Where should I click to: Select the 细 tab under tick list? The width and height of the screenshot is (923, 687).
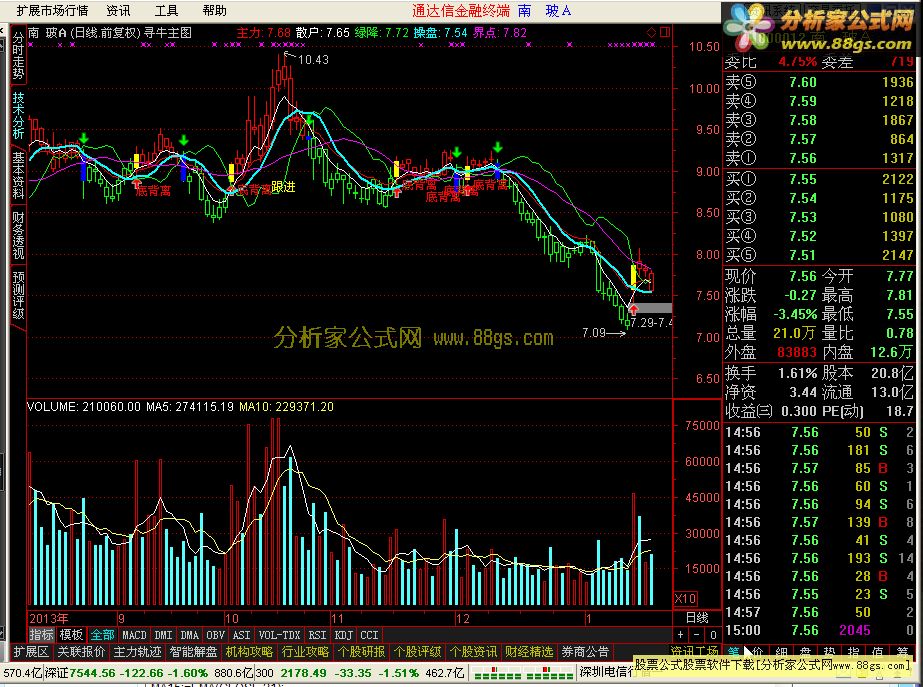(x=781, y=652)
